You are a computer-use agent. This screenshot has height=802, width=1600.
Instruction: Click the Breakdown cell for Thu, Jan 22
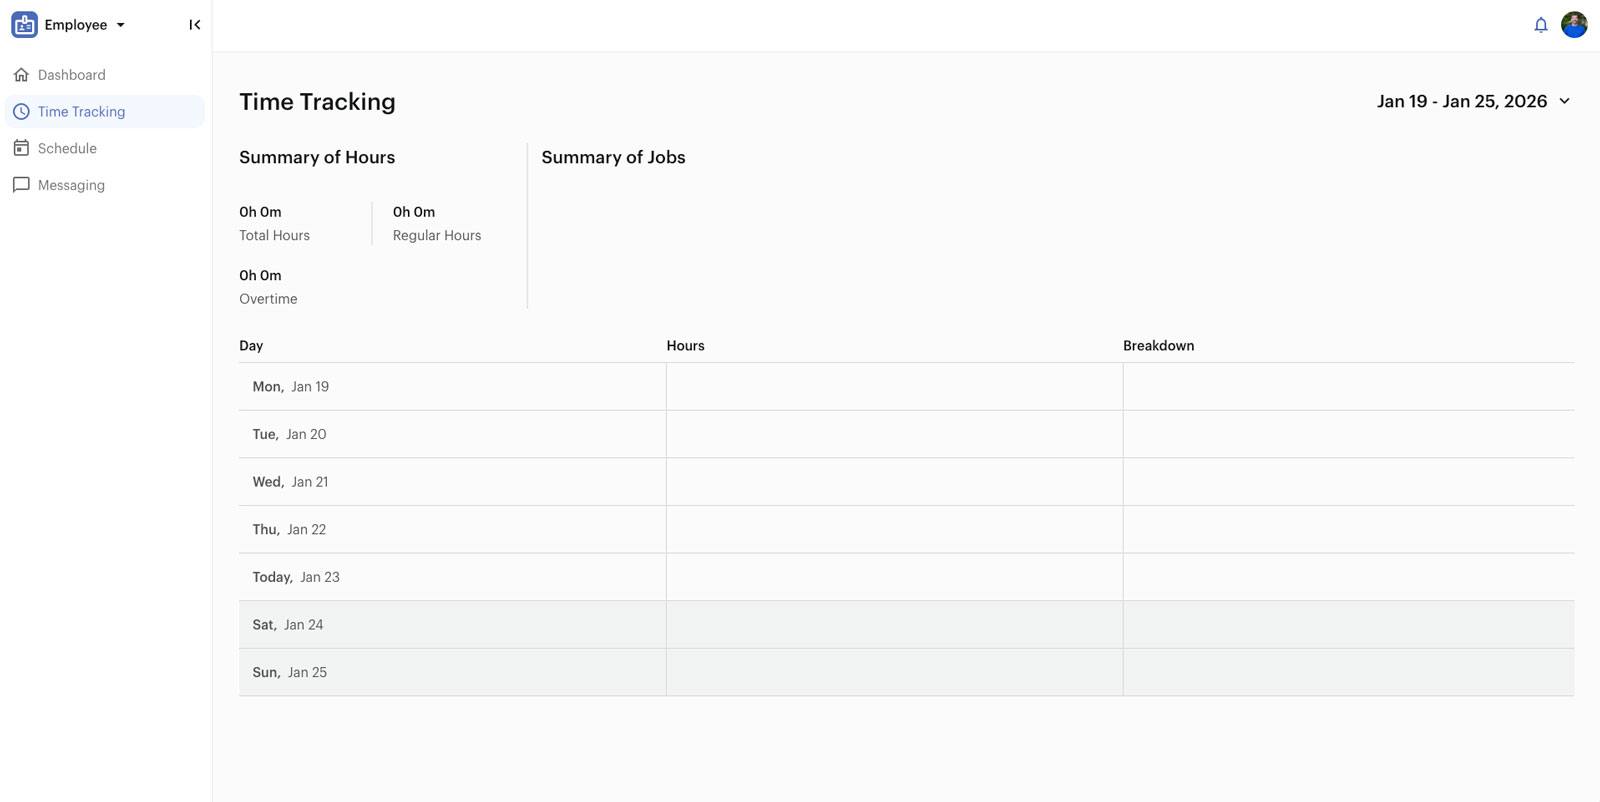(1348, 530)
